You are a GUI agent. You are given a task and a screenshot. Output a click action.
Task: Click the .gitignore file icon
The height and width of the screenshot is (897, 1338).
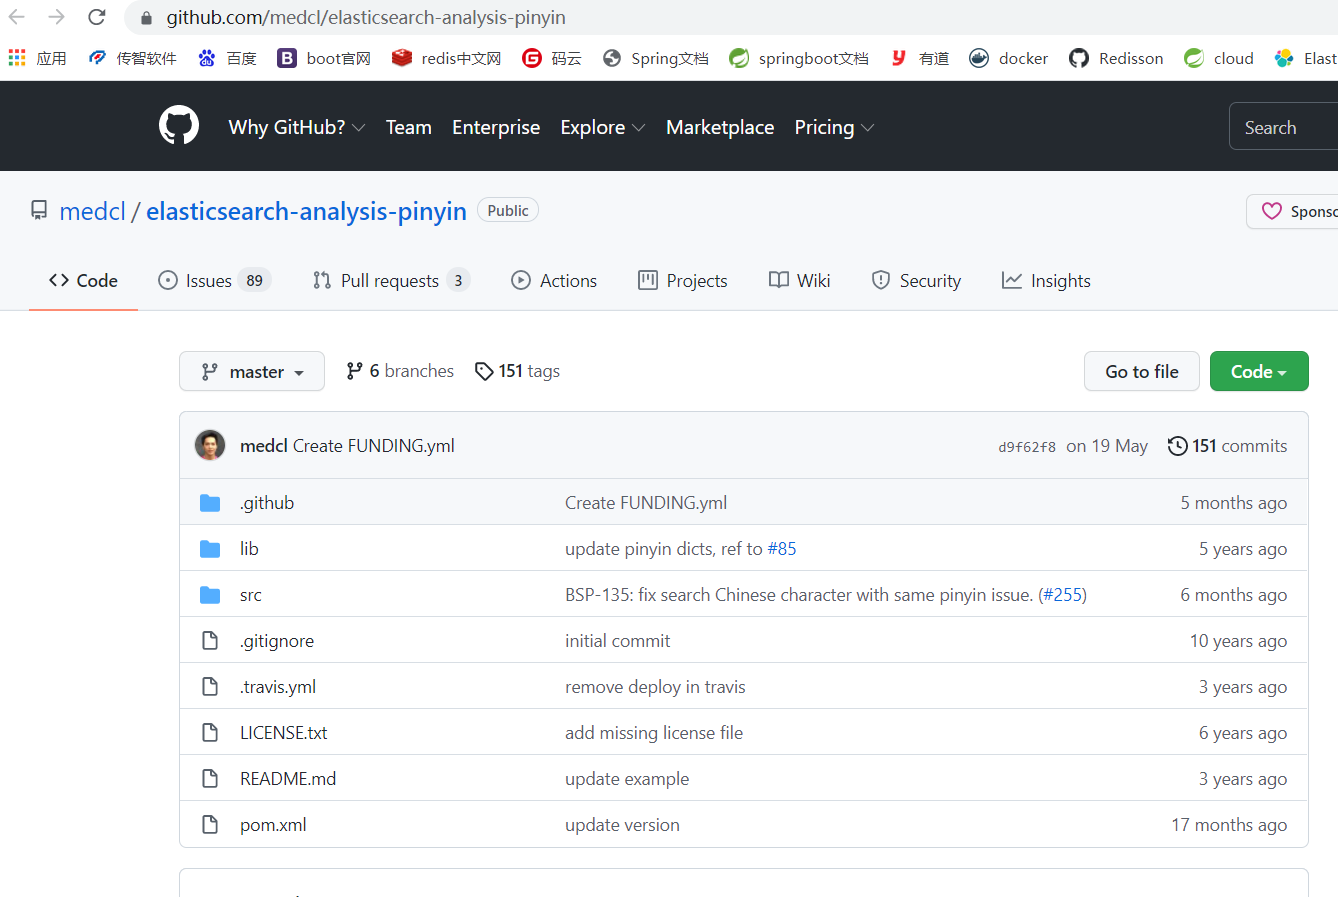coord(210,640)
